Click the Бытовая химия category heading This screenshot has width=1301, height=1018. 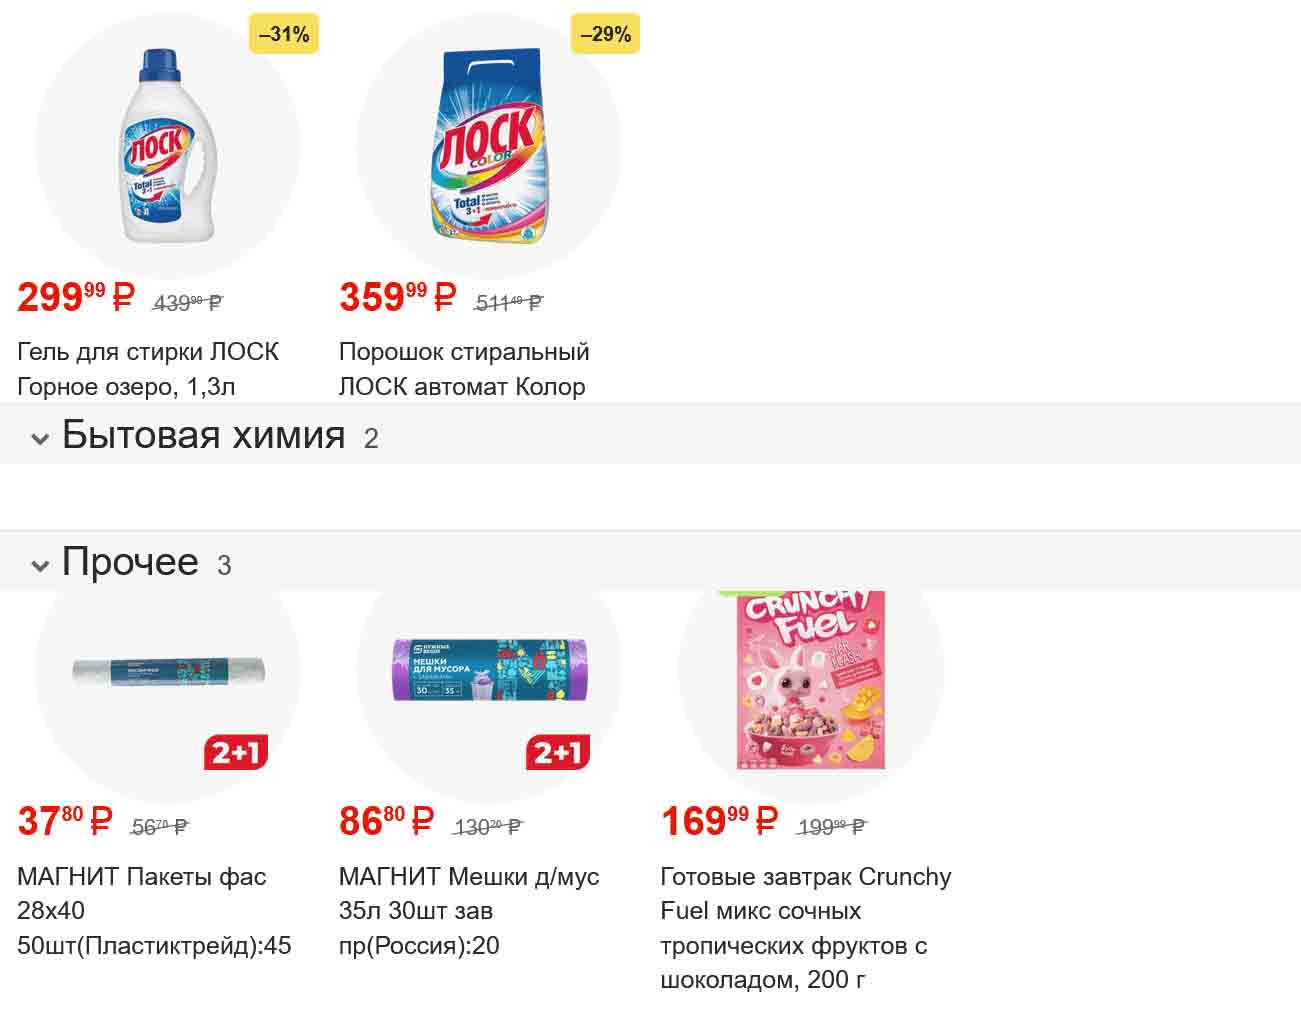[203, 435]
